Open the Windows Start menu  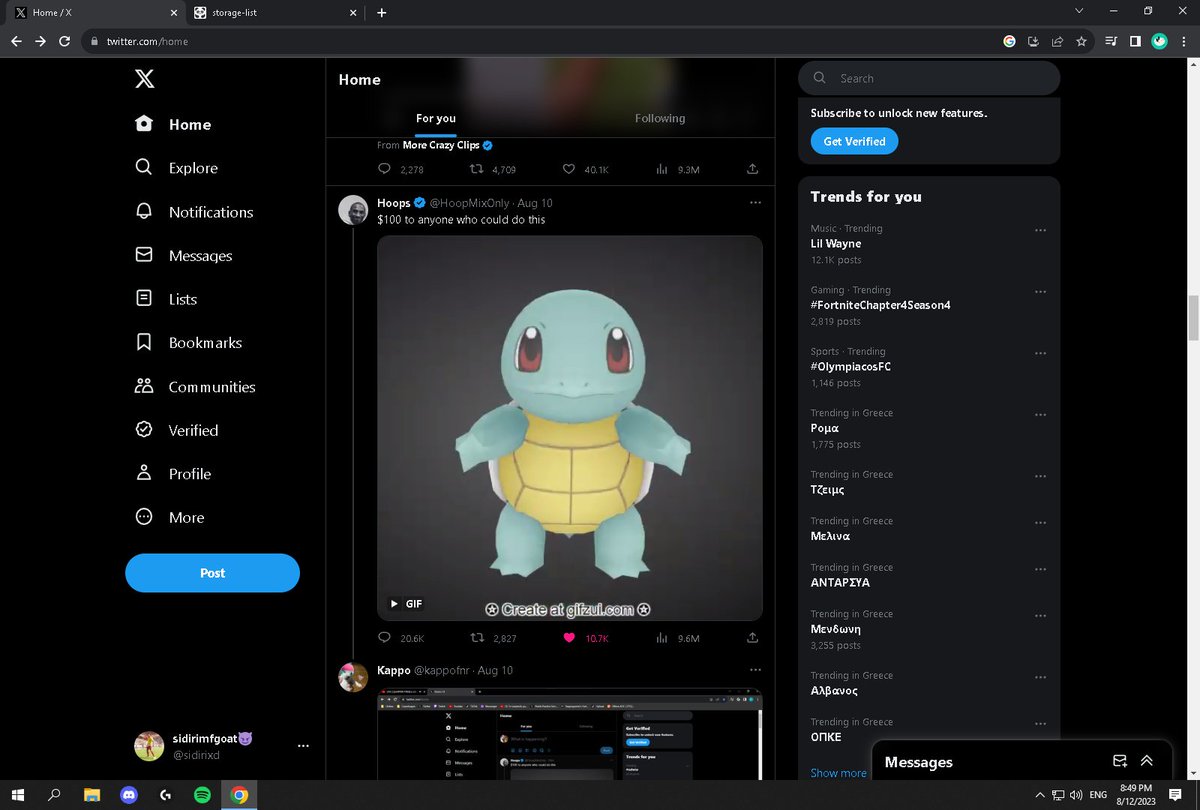(x=17, y=795)
